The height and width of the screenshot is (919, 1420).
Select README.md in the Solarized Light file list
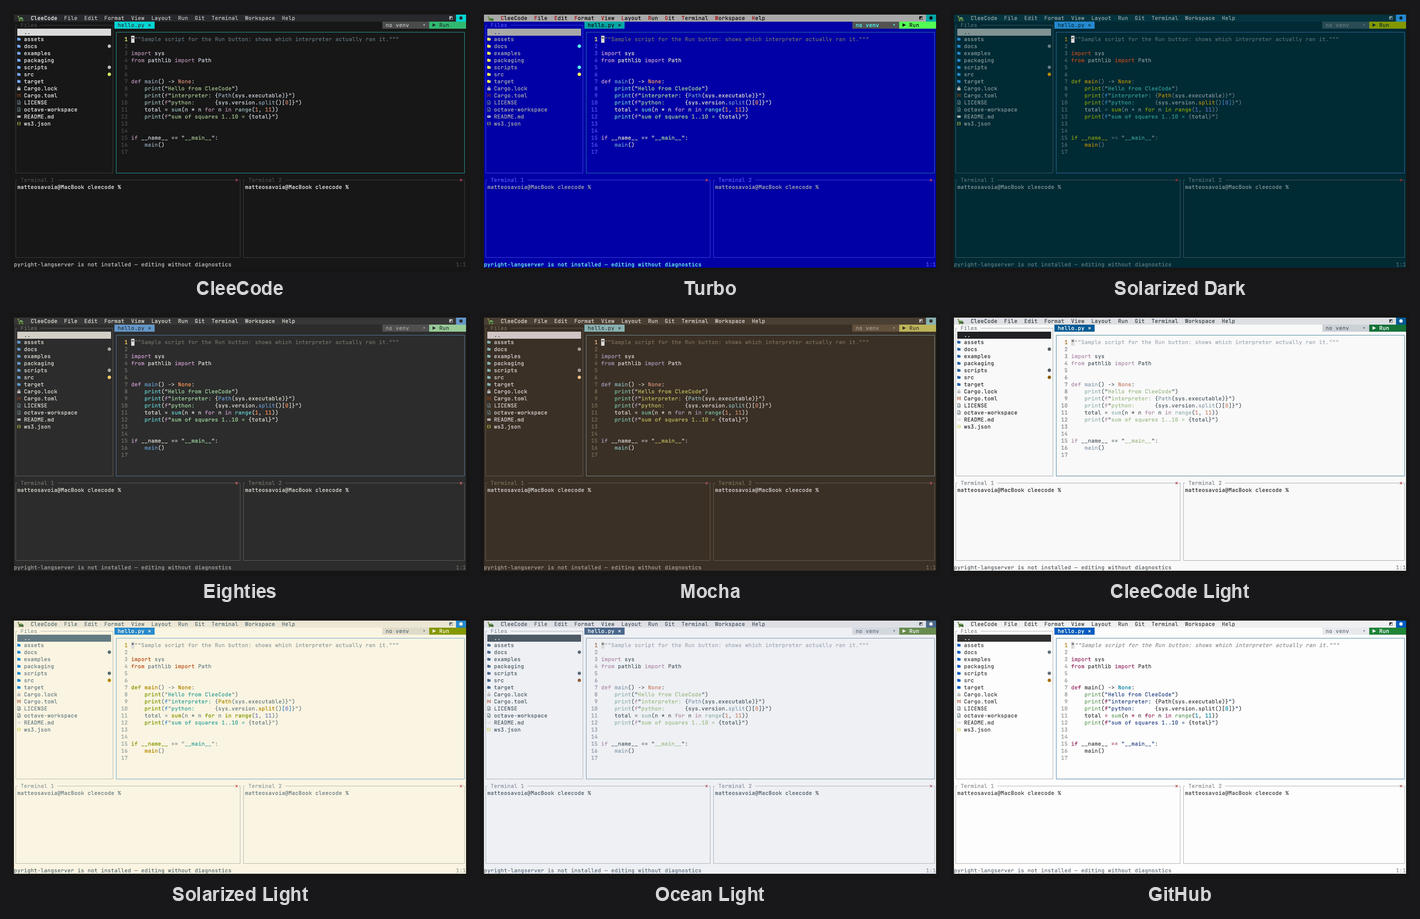(63, 723)
